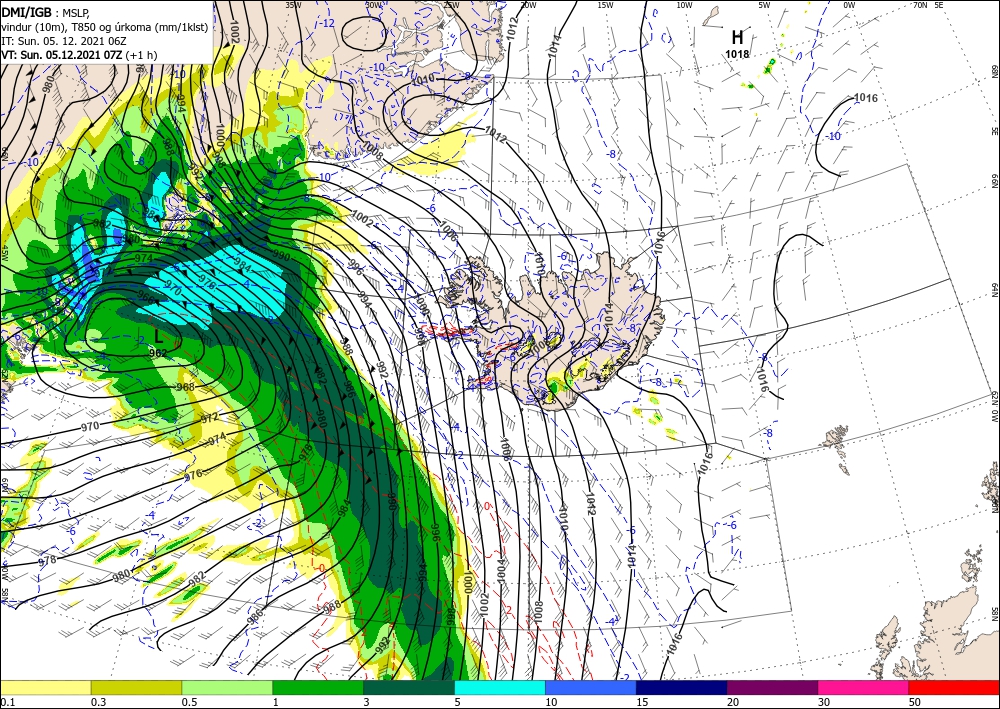Screen dimensions: 1000x709
Task: Click legend value '30' under colorbar
Action: click(823, 702)
